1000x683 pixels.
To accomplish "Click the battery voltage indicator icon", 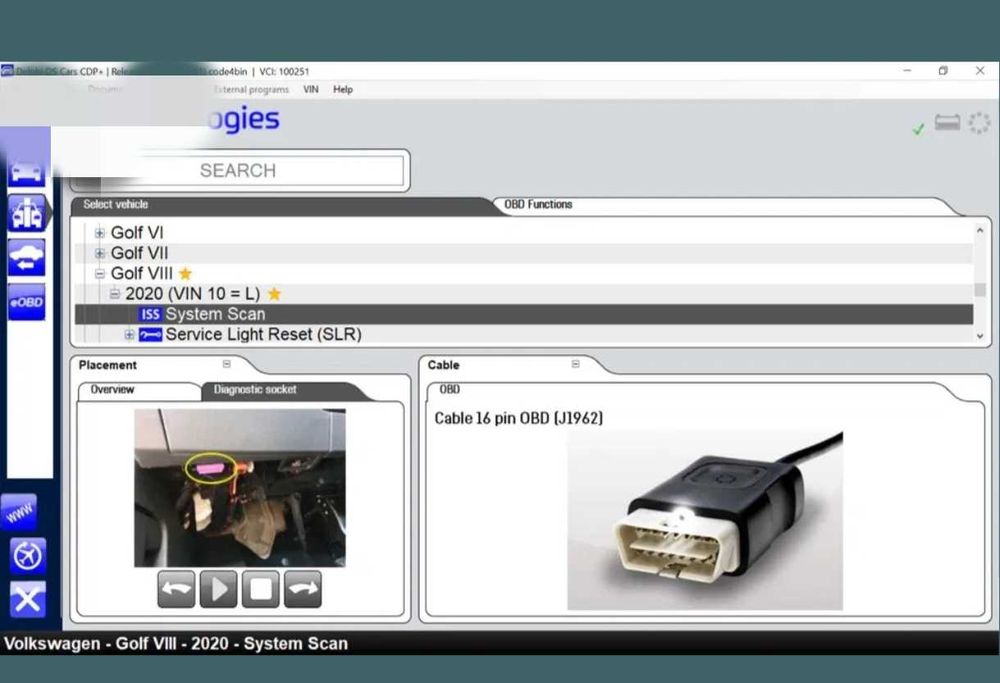I will tap(947, 122).
